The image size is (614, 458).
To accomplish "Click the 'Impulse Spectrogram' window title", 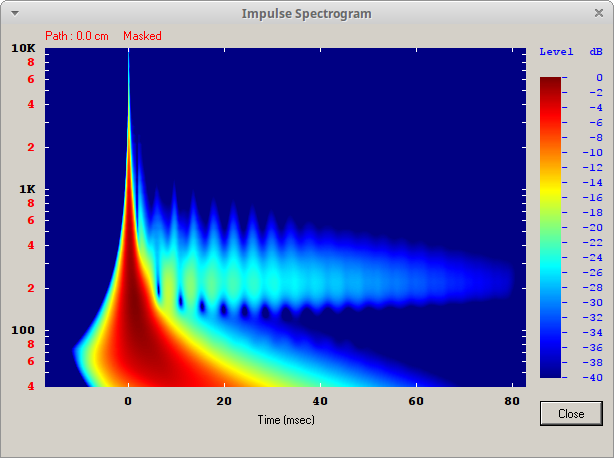I will click(x=306, y=13).
